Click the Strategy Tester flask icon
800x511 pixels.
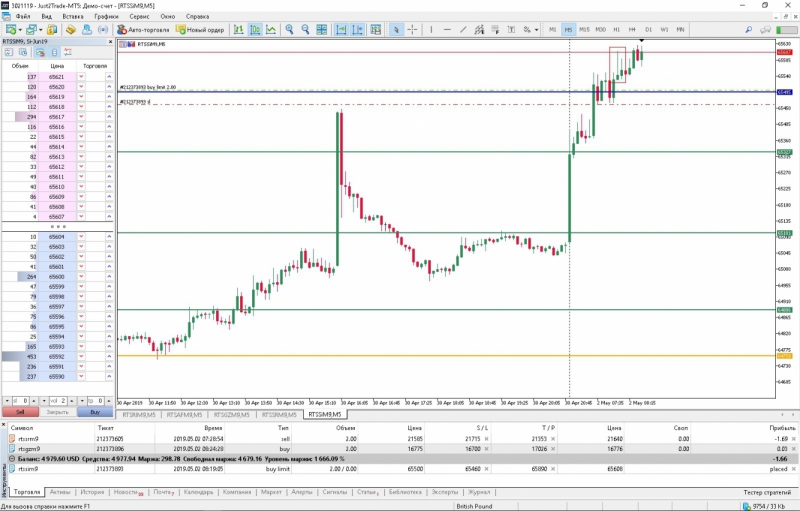coord(87,30)
